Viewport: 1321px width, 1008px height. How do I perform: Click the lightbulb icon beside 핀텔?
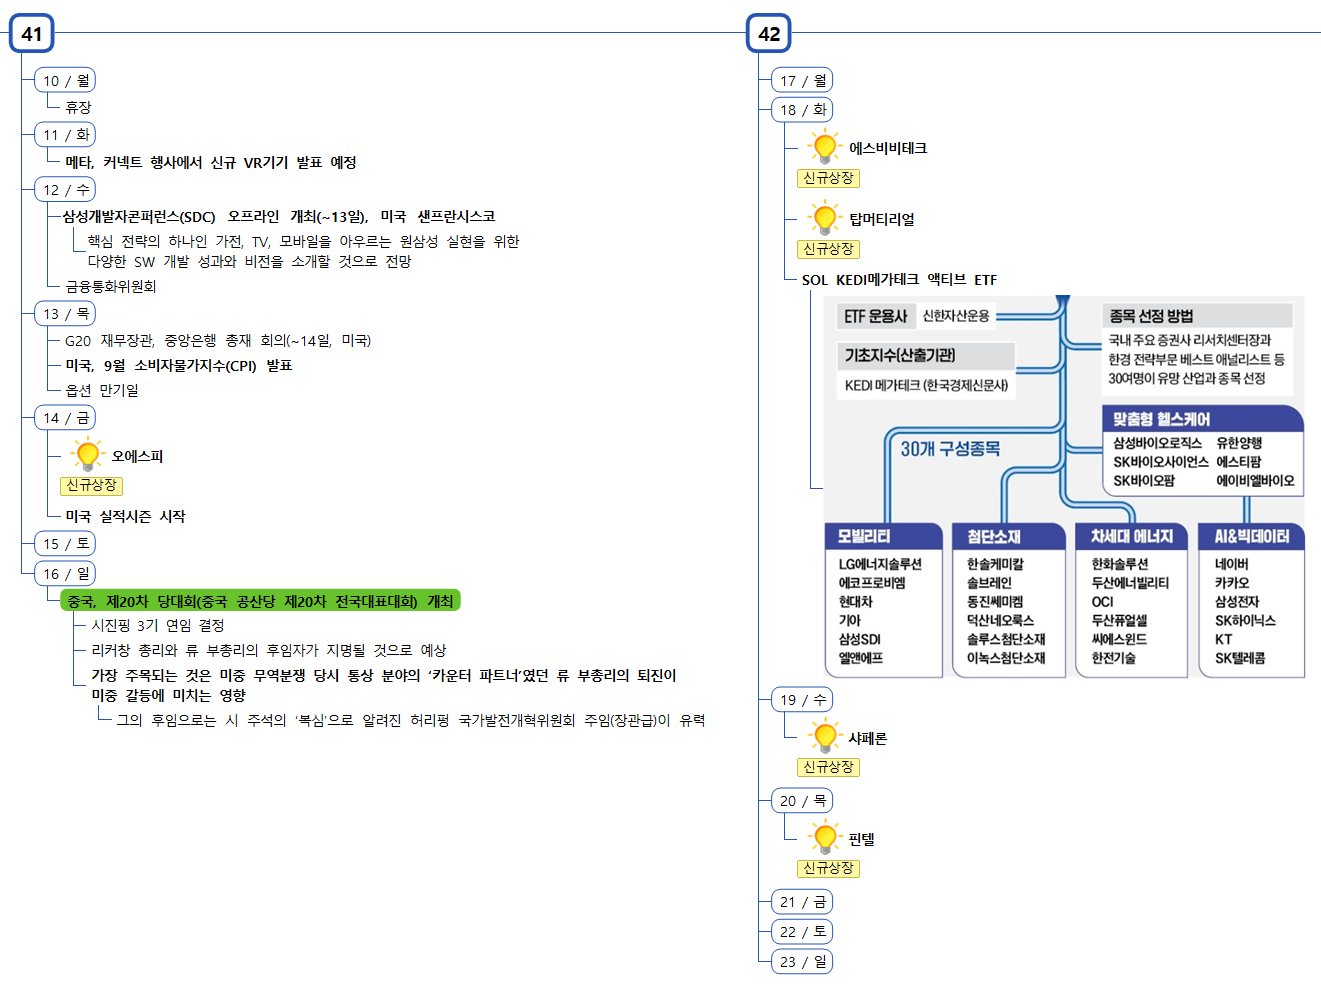click(x=824, y=838)
